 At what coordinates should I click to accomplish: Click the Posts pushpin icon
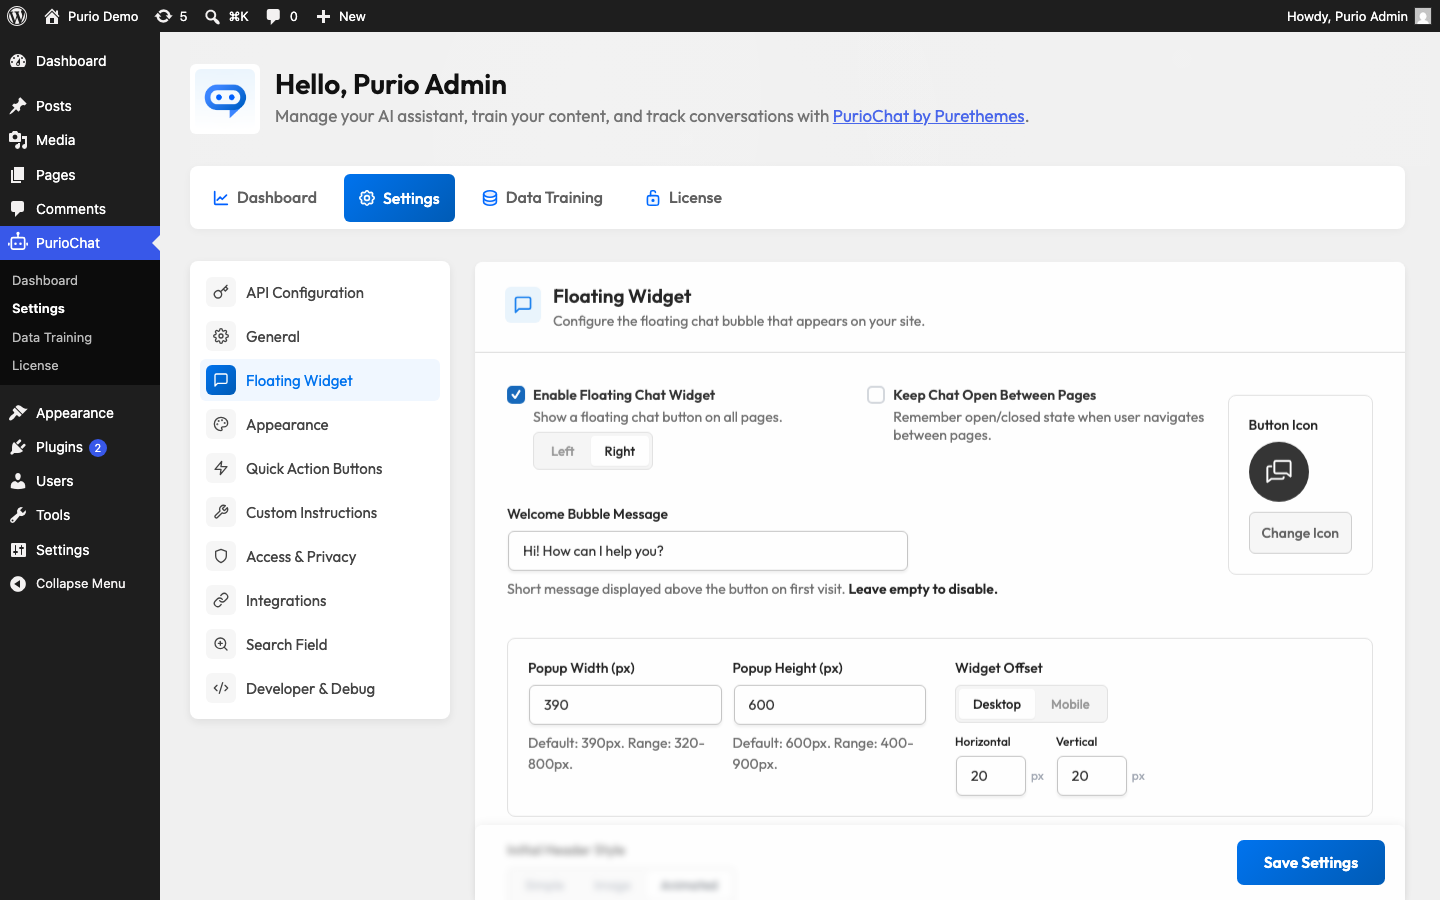click(x=18, y=106)
